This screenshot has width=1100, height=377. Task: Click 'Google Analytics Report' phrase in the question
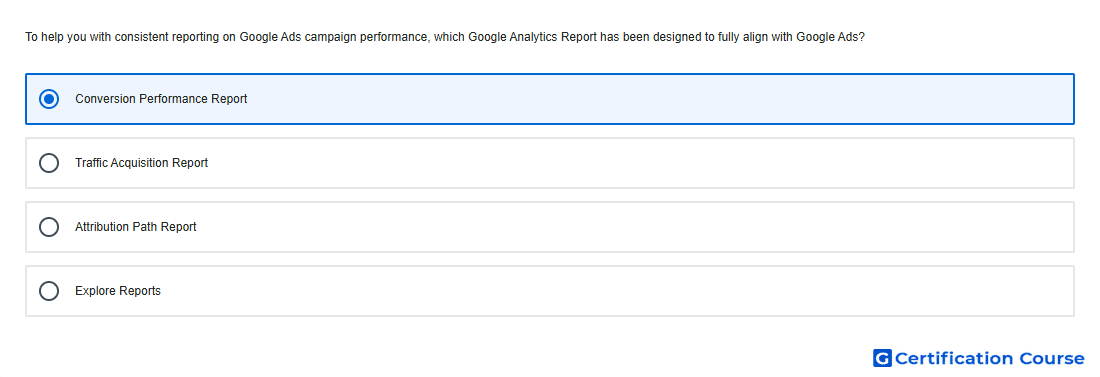531,37
